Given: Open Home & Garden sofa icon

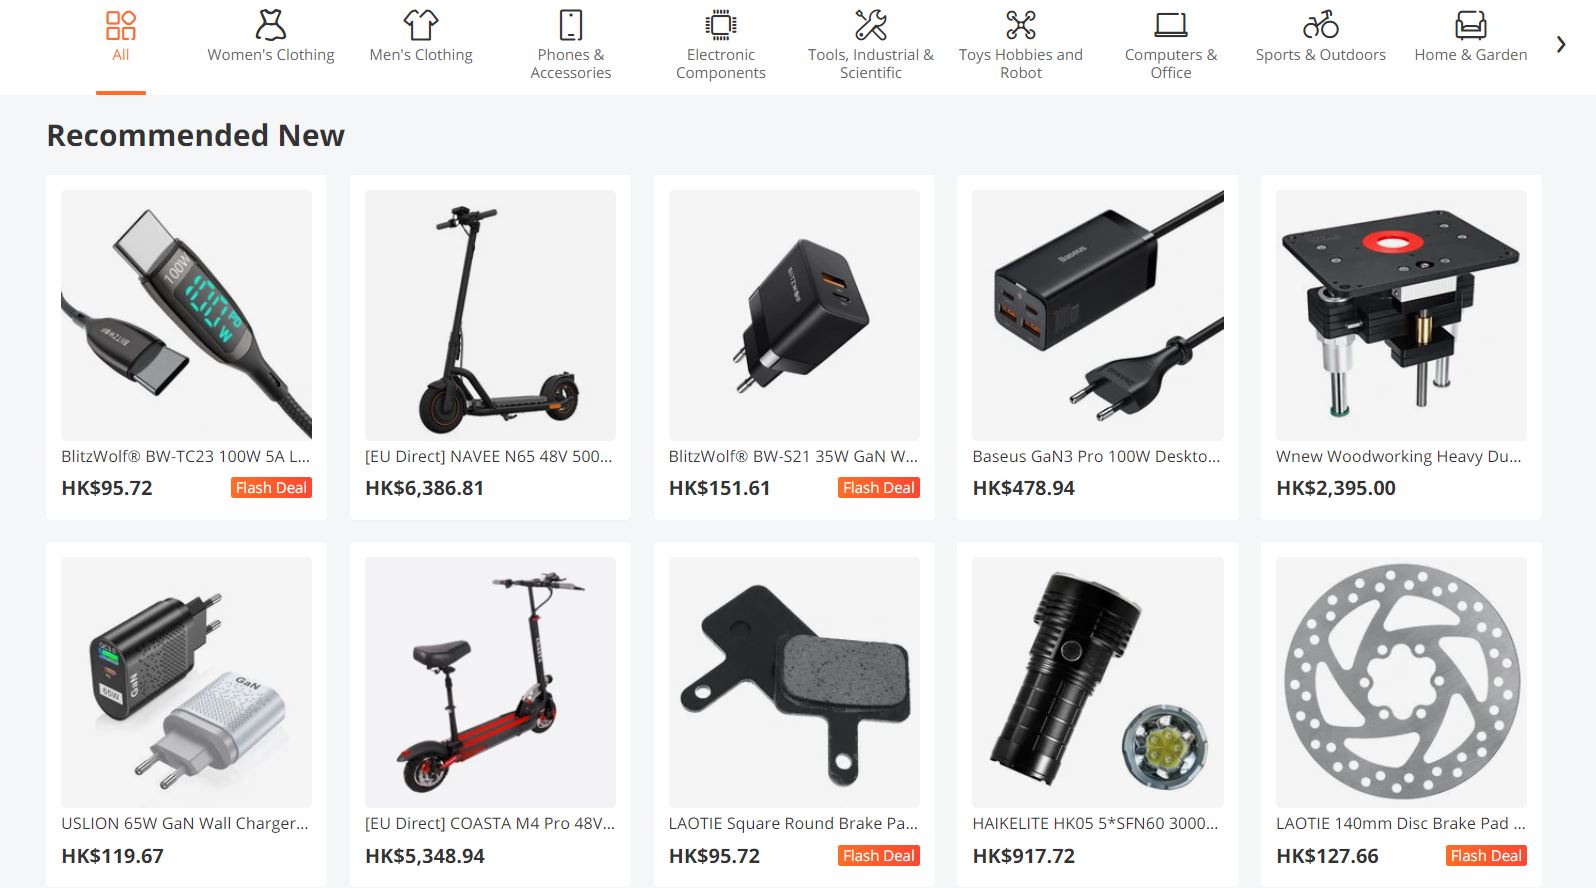Looking at the screenshot, I should click(1471, 25).
